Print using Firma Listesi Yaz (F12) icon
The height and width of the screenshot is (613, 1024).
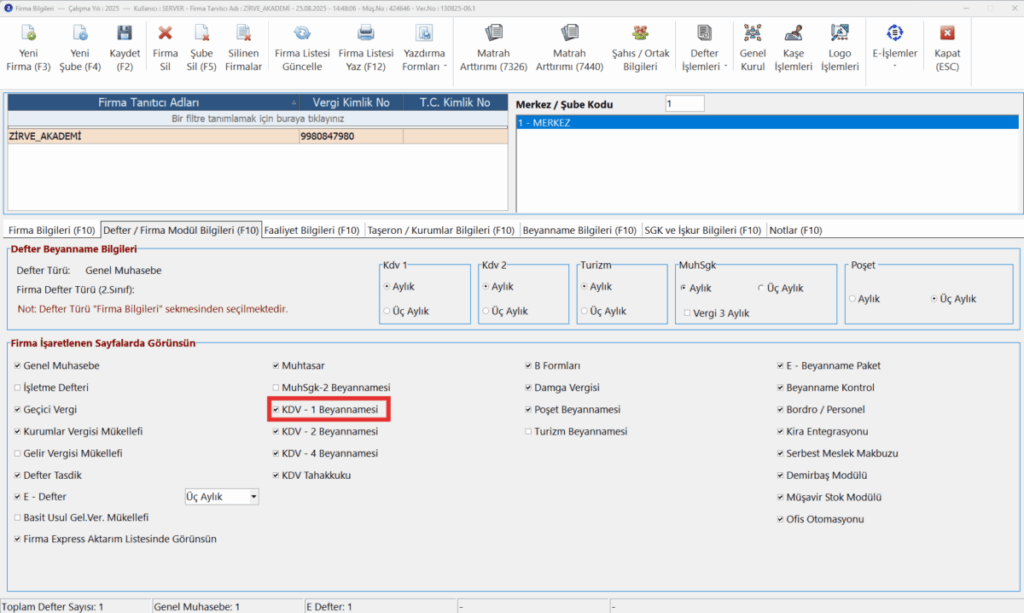click(x=366, y=33)
